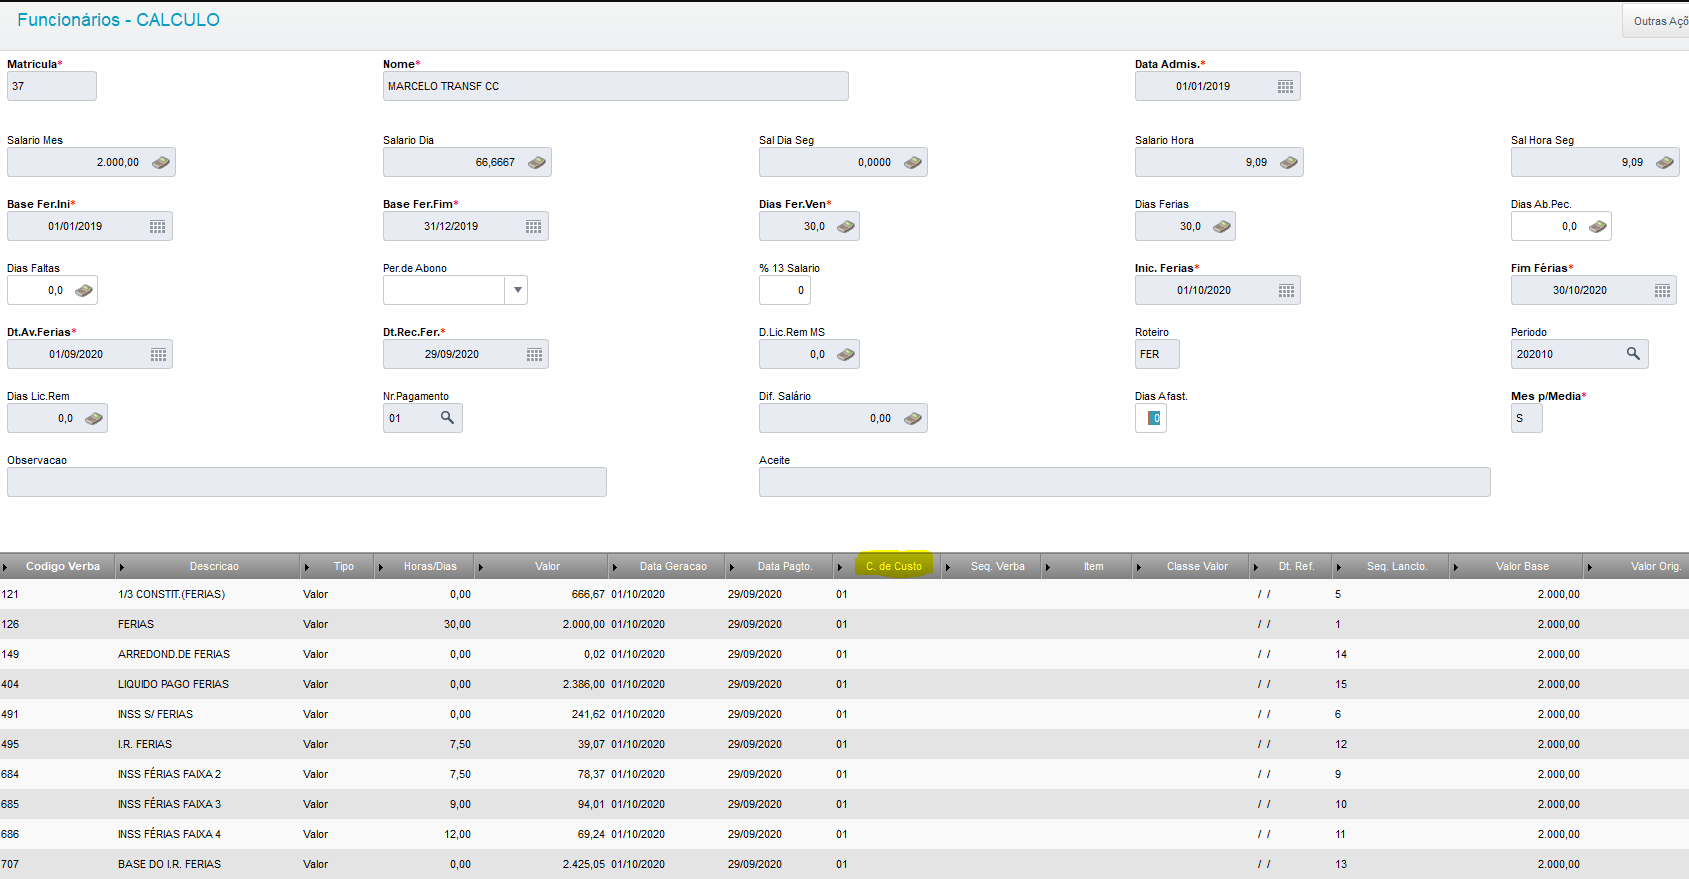Click the Mes p/Media field
This screenshot has height=879, width=1689.
pyautogui.click(x=1527, y=418)
